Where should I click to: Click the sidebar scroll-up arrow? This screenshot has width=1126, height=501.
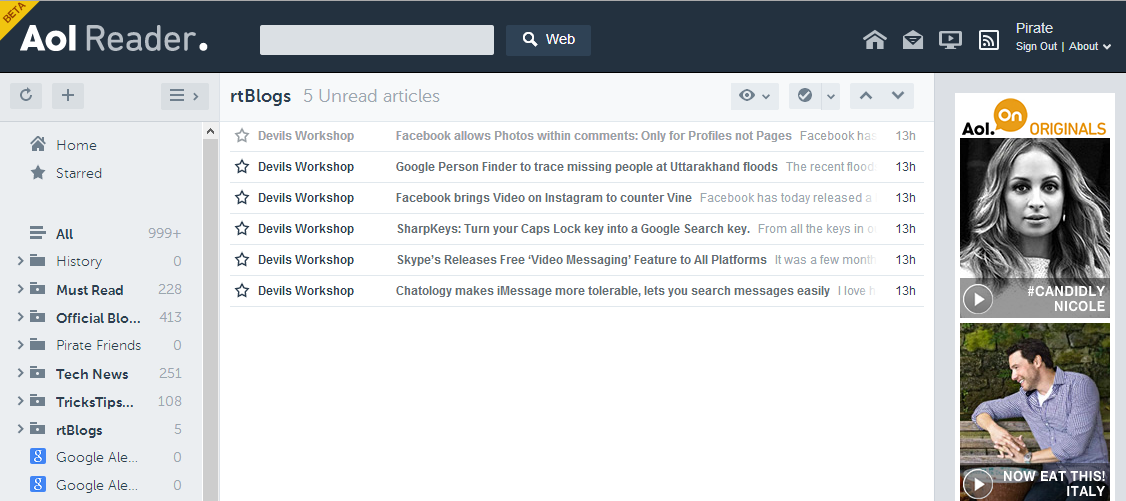[x=210, y=131]
